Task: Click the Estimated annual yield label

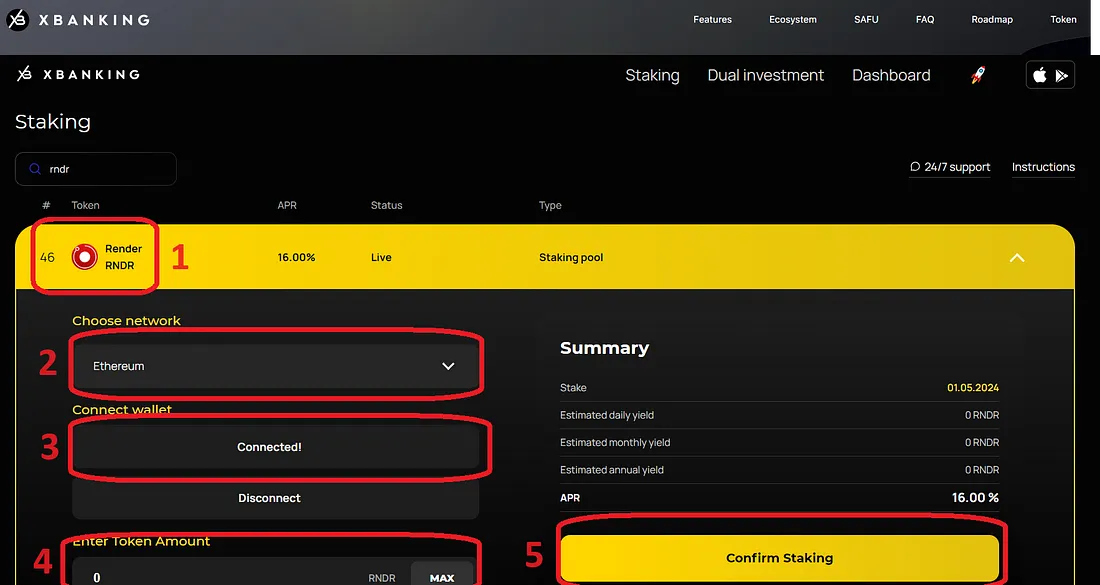Action: (612, 470)
